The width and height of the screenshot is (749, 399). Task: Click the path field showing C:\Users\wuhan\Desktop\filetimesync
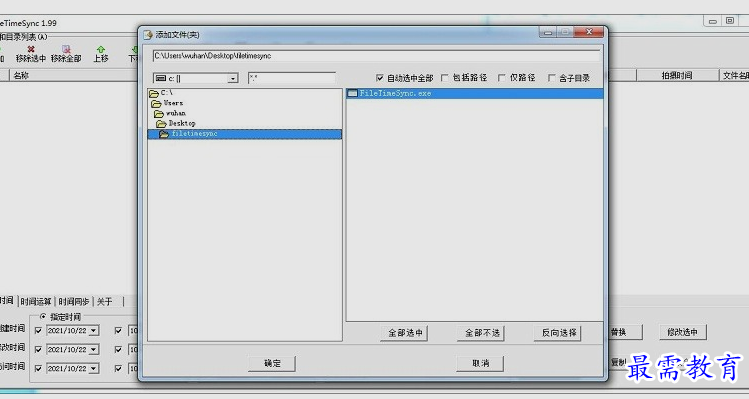coord(376,56)
